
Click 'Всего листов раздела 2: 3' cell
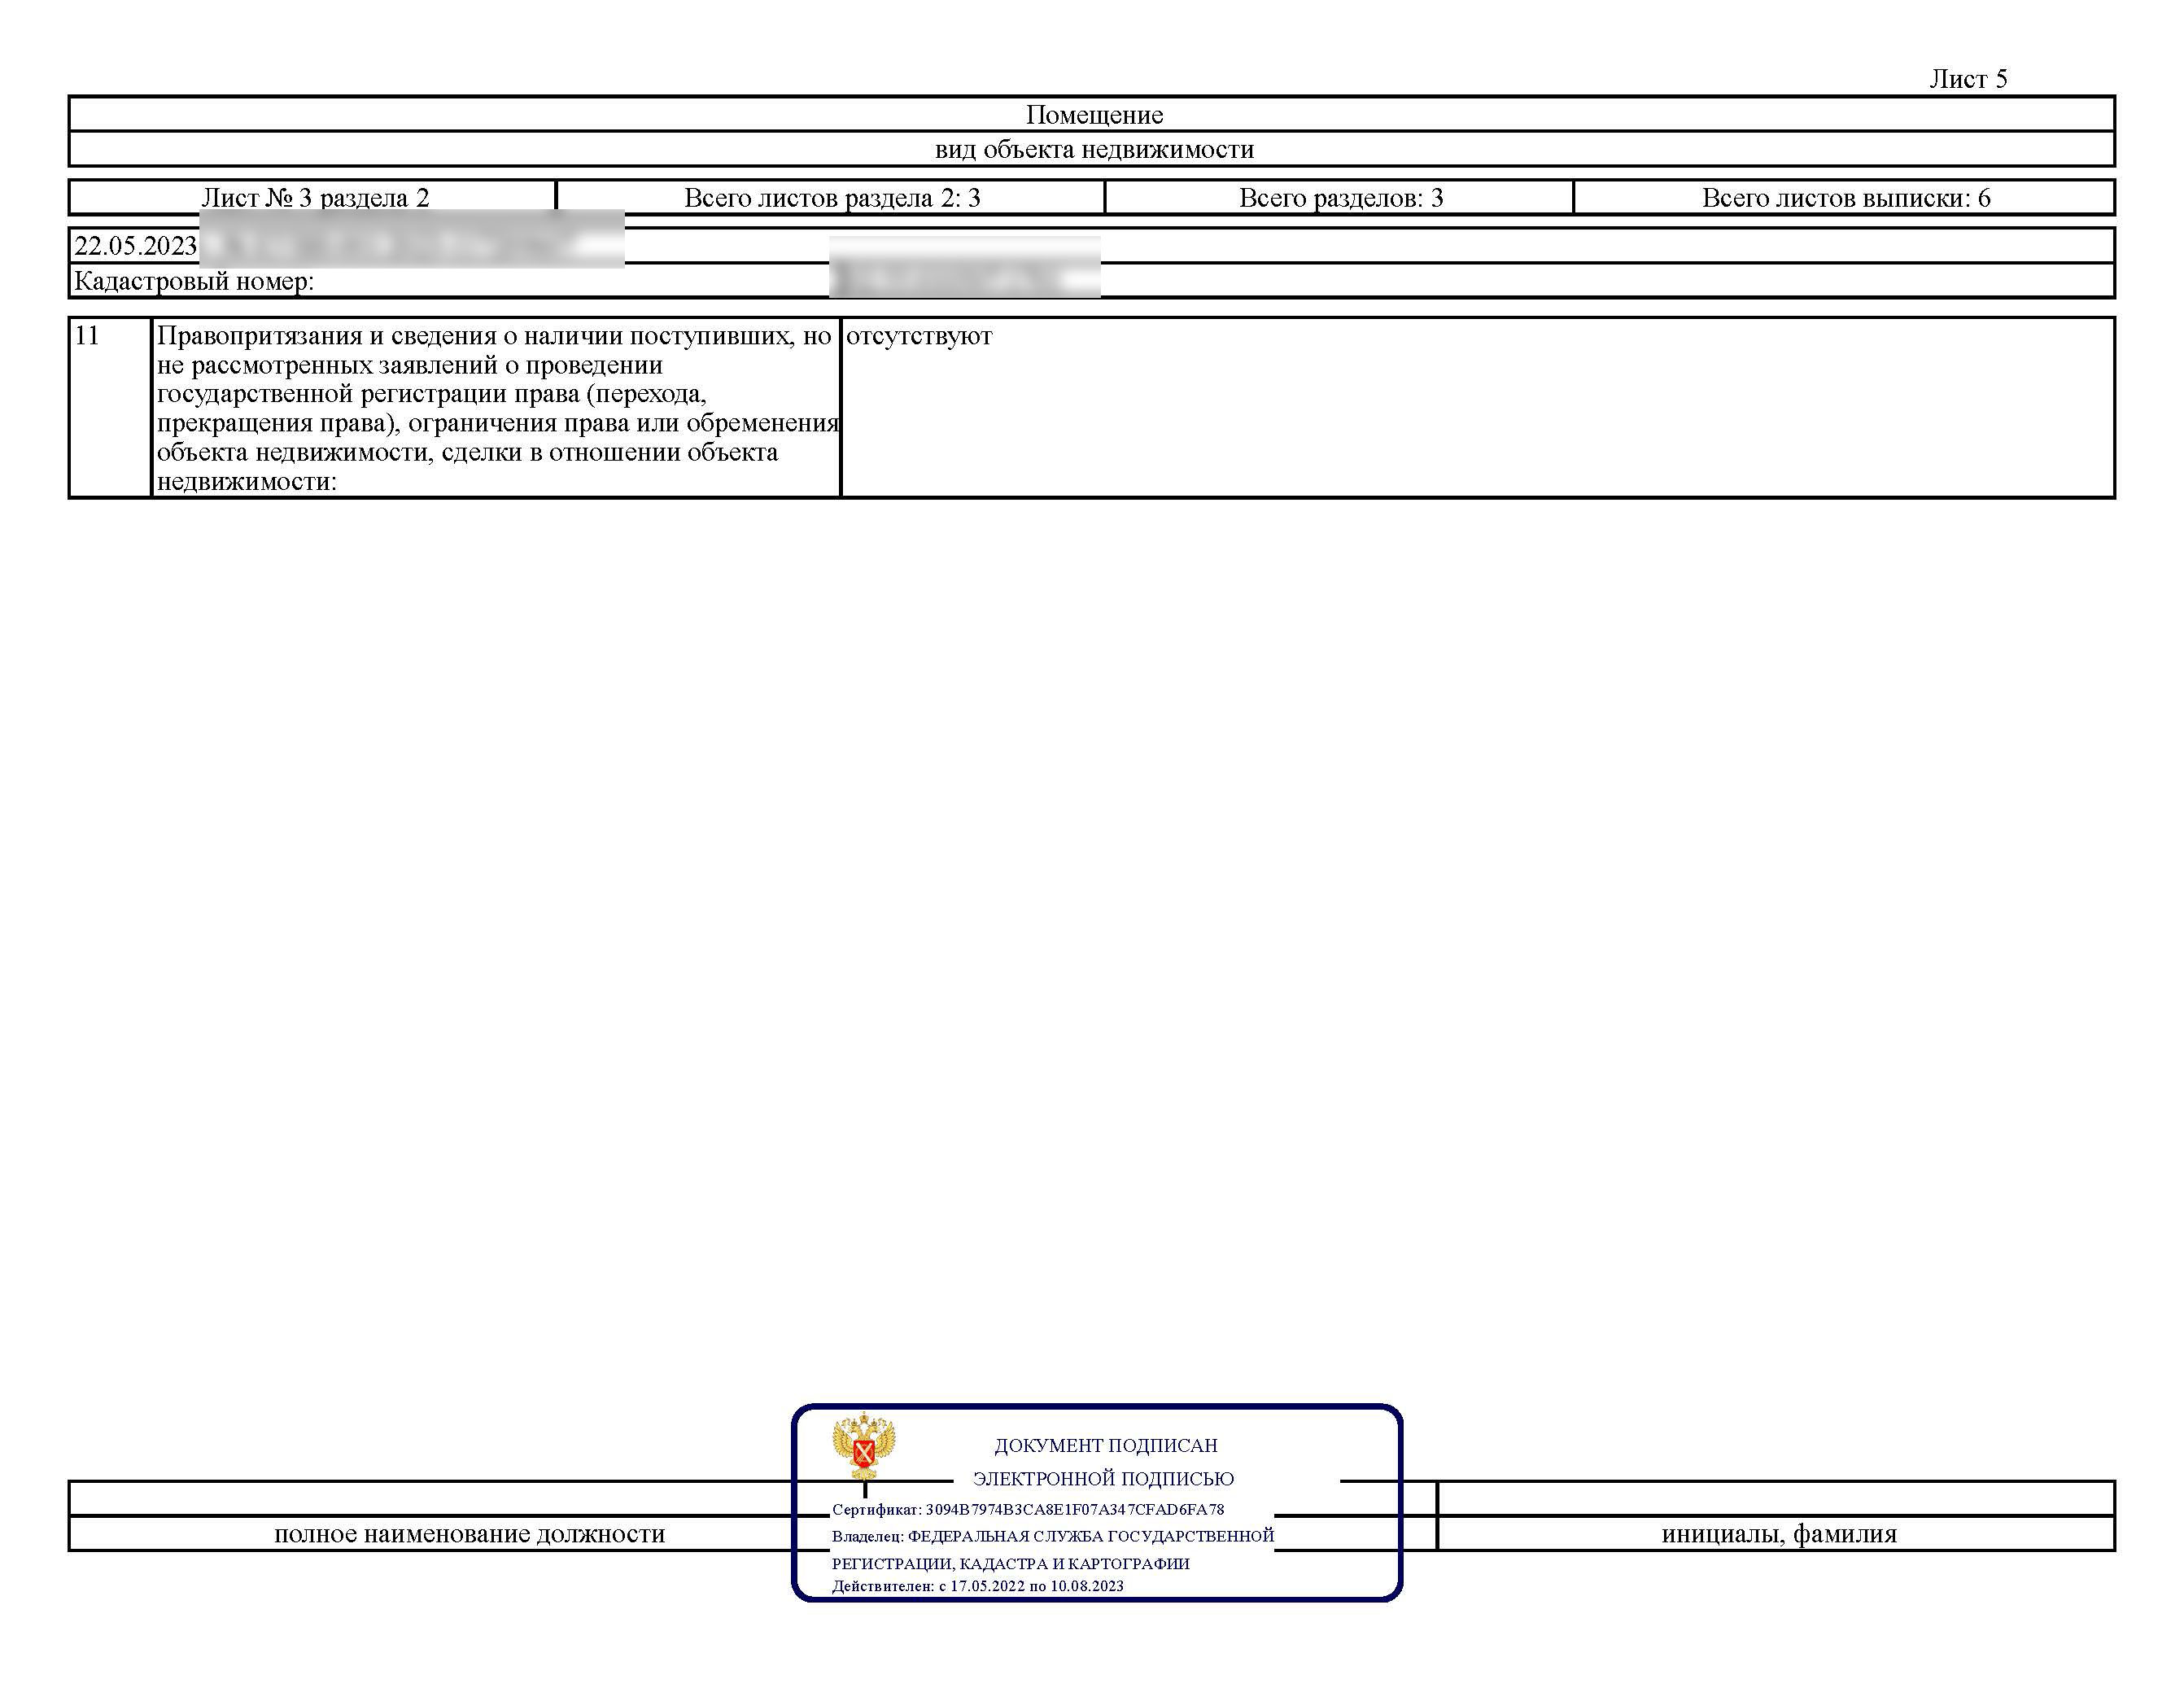click(831, 197)
